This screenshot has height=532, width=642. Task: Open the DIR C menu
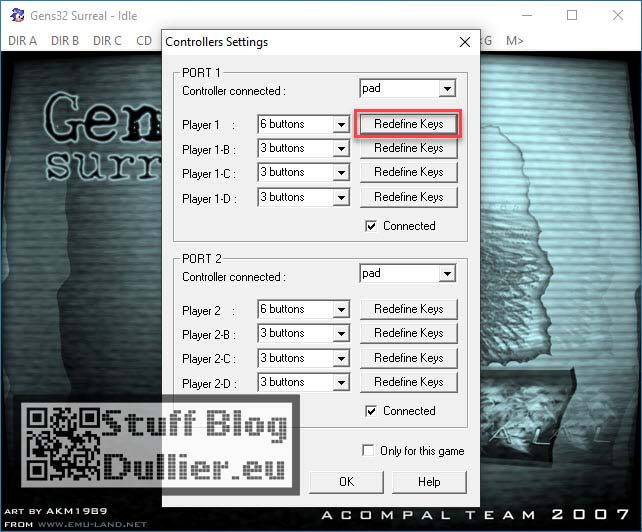(x=107, y=41)
